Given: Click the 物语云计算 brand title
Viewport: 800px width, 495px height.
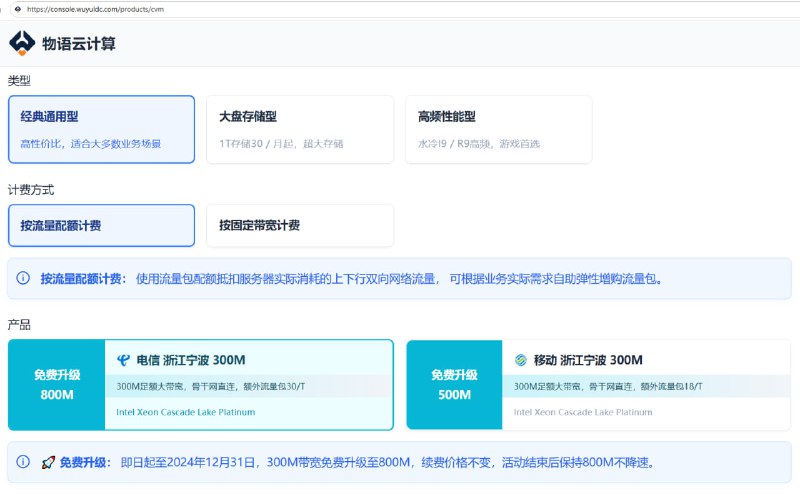Looking at the screenshot, I should click(x=79, y=44).
